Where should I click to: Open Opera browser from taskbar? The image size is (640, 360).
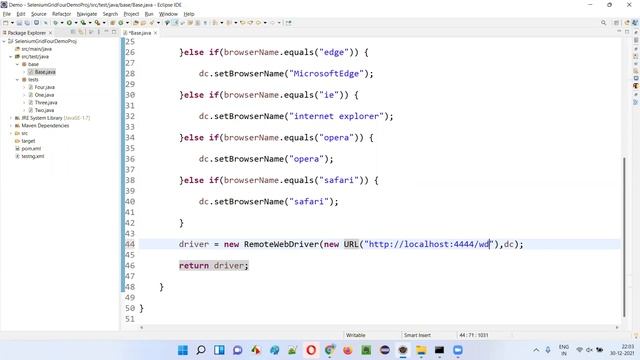coord(311,350)
